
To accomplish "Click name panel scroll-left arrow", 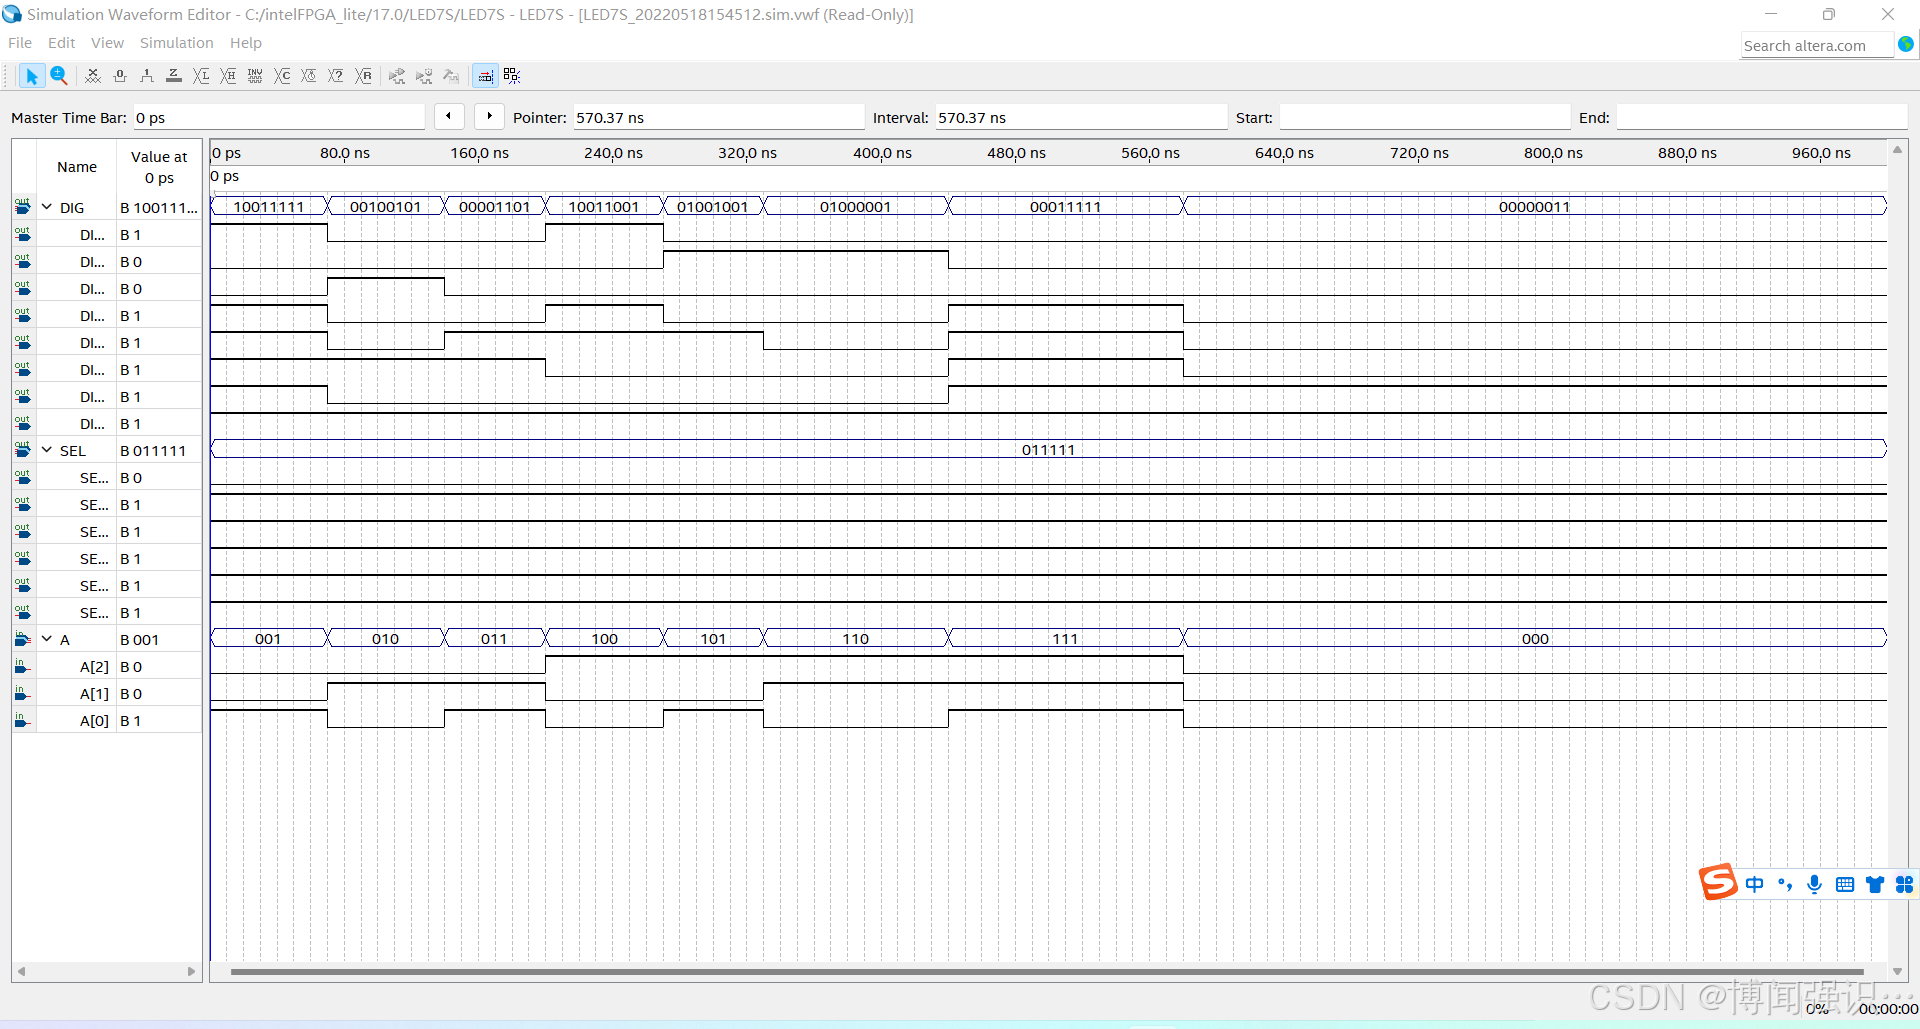I will coord(21,971).
